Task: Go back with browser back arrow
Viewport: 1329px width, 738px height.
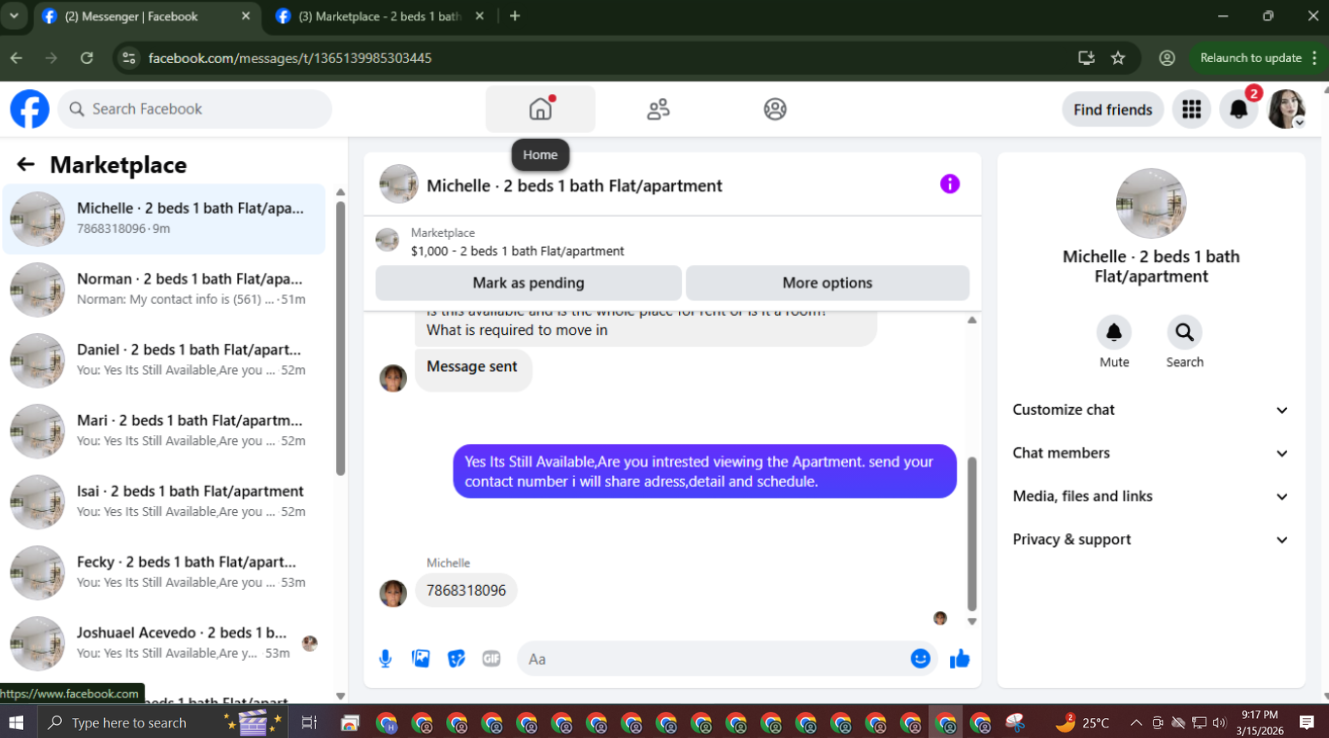Action: pyautogui.click(x=16, y=58)
